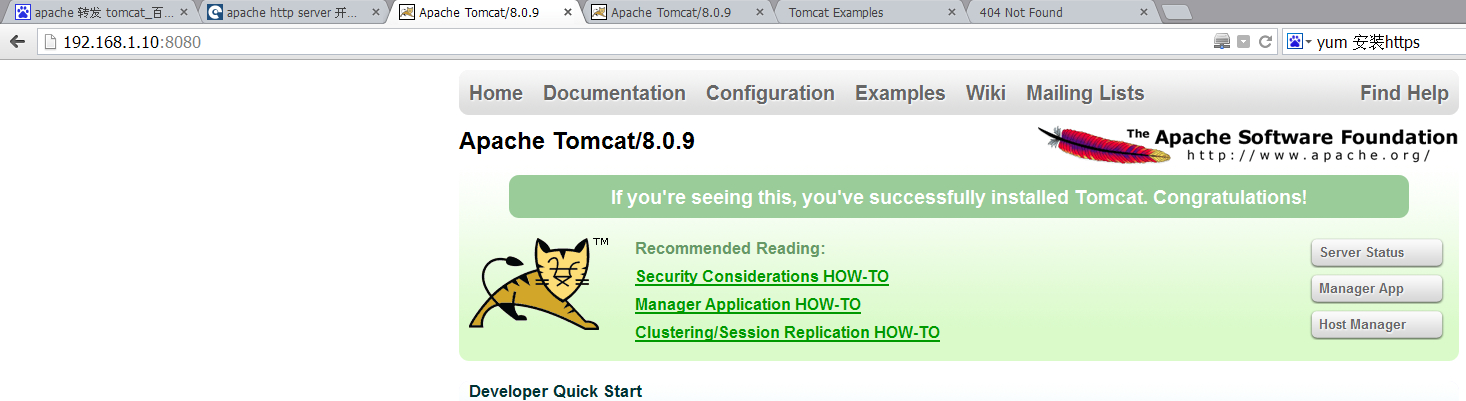
Task: Click the favicon of the 'apache http server' tab
Action: tap(214, 13)
